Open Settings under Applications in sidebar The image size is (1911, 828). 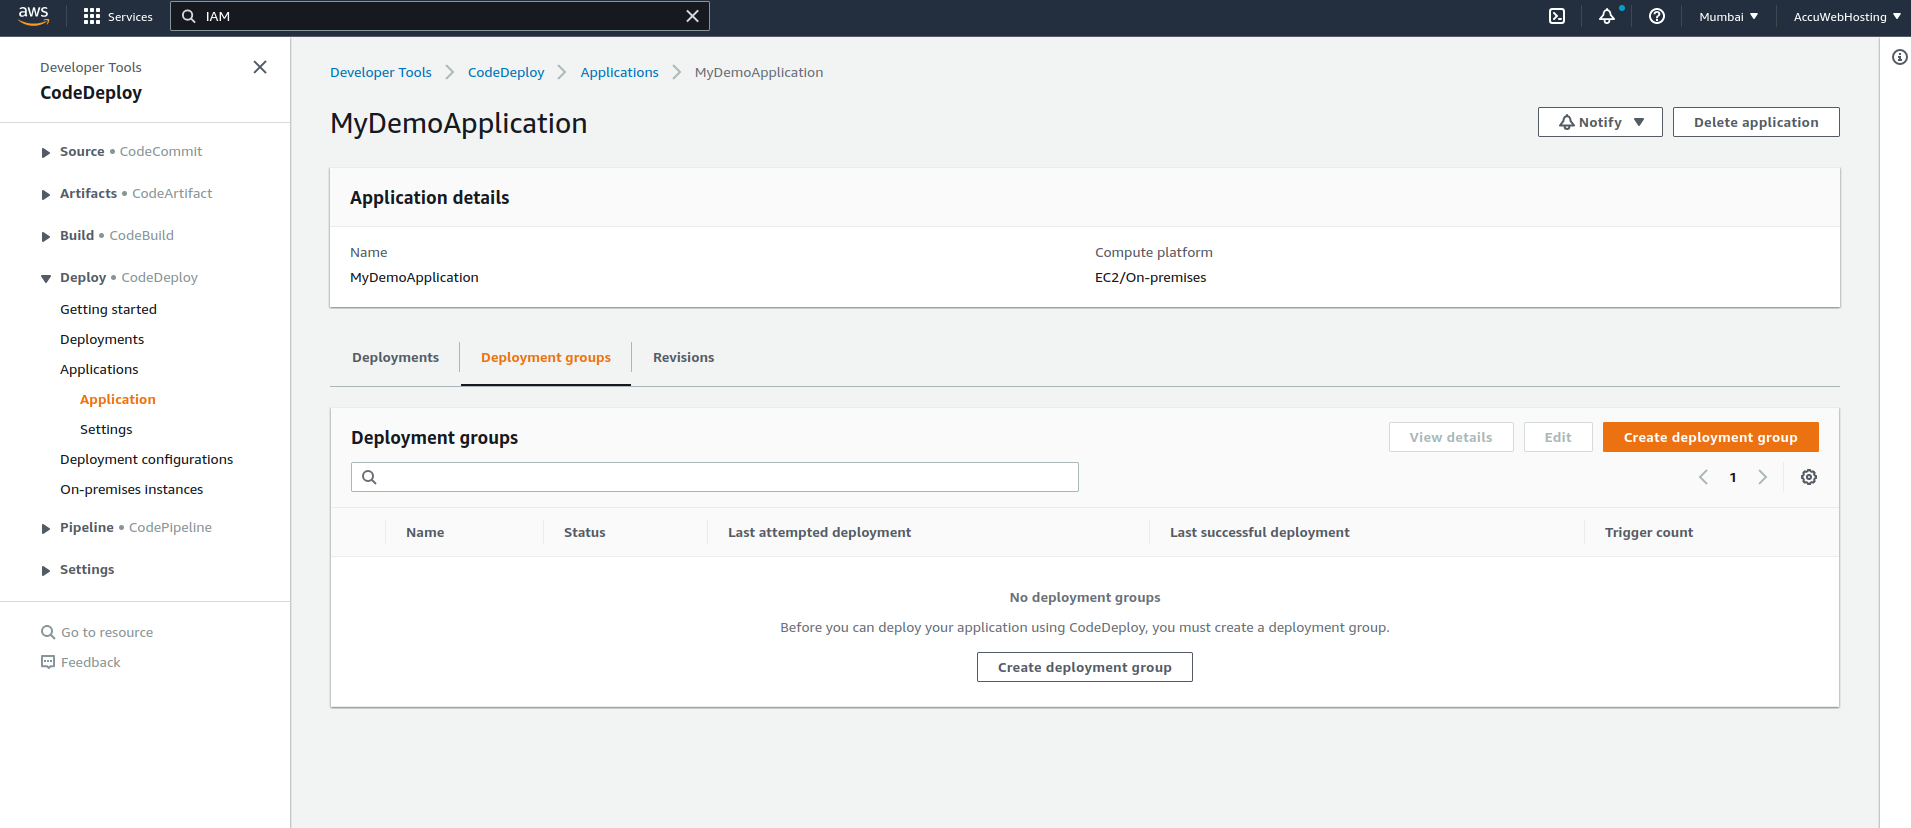tap(106, 430)
